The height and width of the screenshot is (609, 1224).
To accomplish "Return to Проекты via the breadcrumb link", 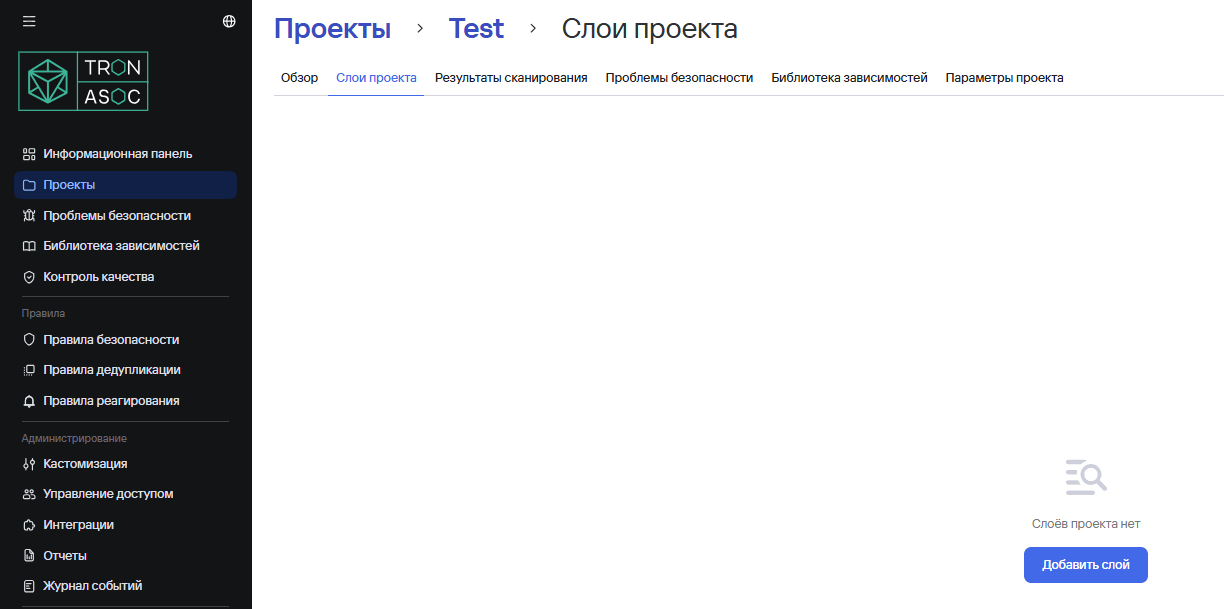I will (x=332, y=28).
